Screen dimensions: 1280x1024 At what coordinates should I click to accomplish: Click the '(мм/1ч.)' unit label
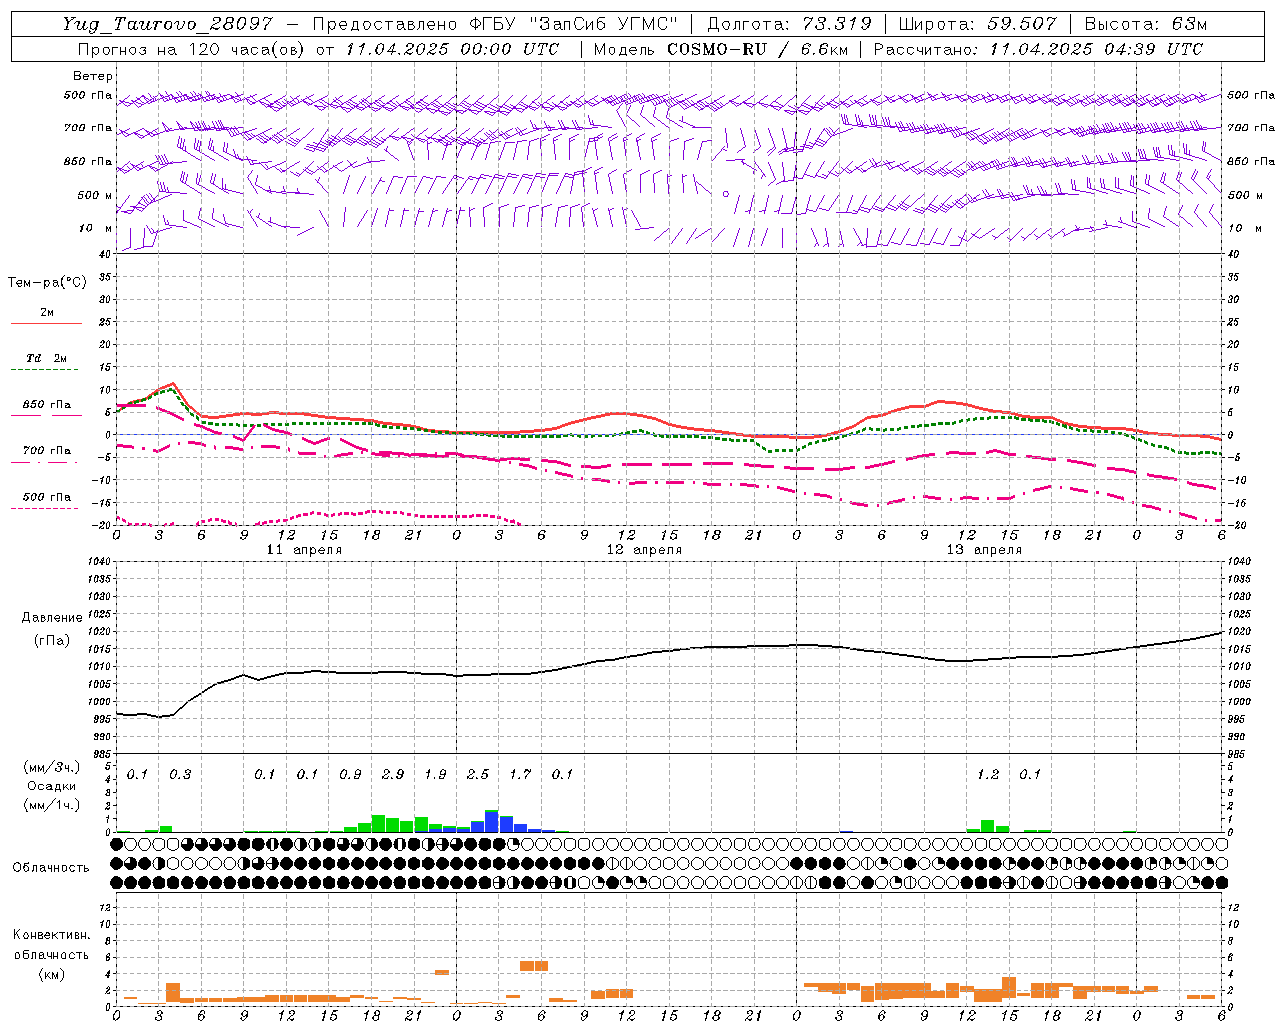tap(51, 805)
